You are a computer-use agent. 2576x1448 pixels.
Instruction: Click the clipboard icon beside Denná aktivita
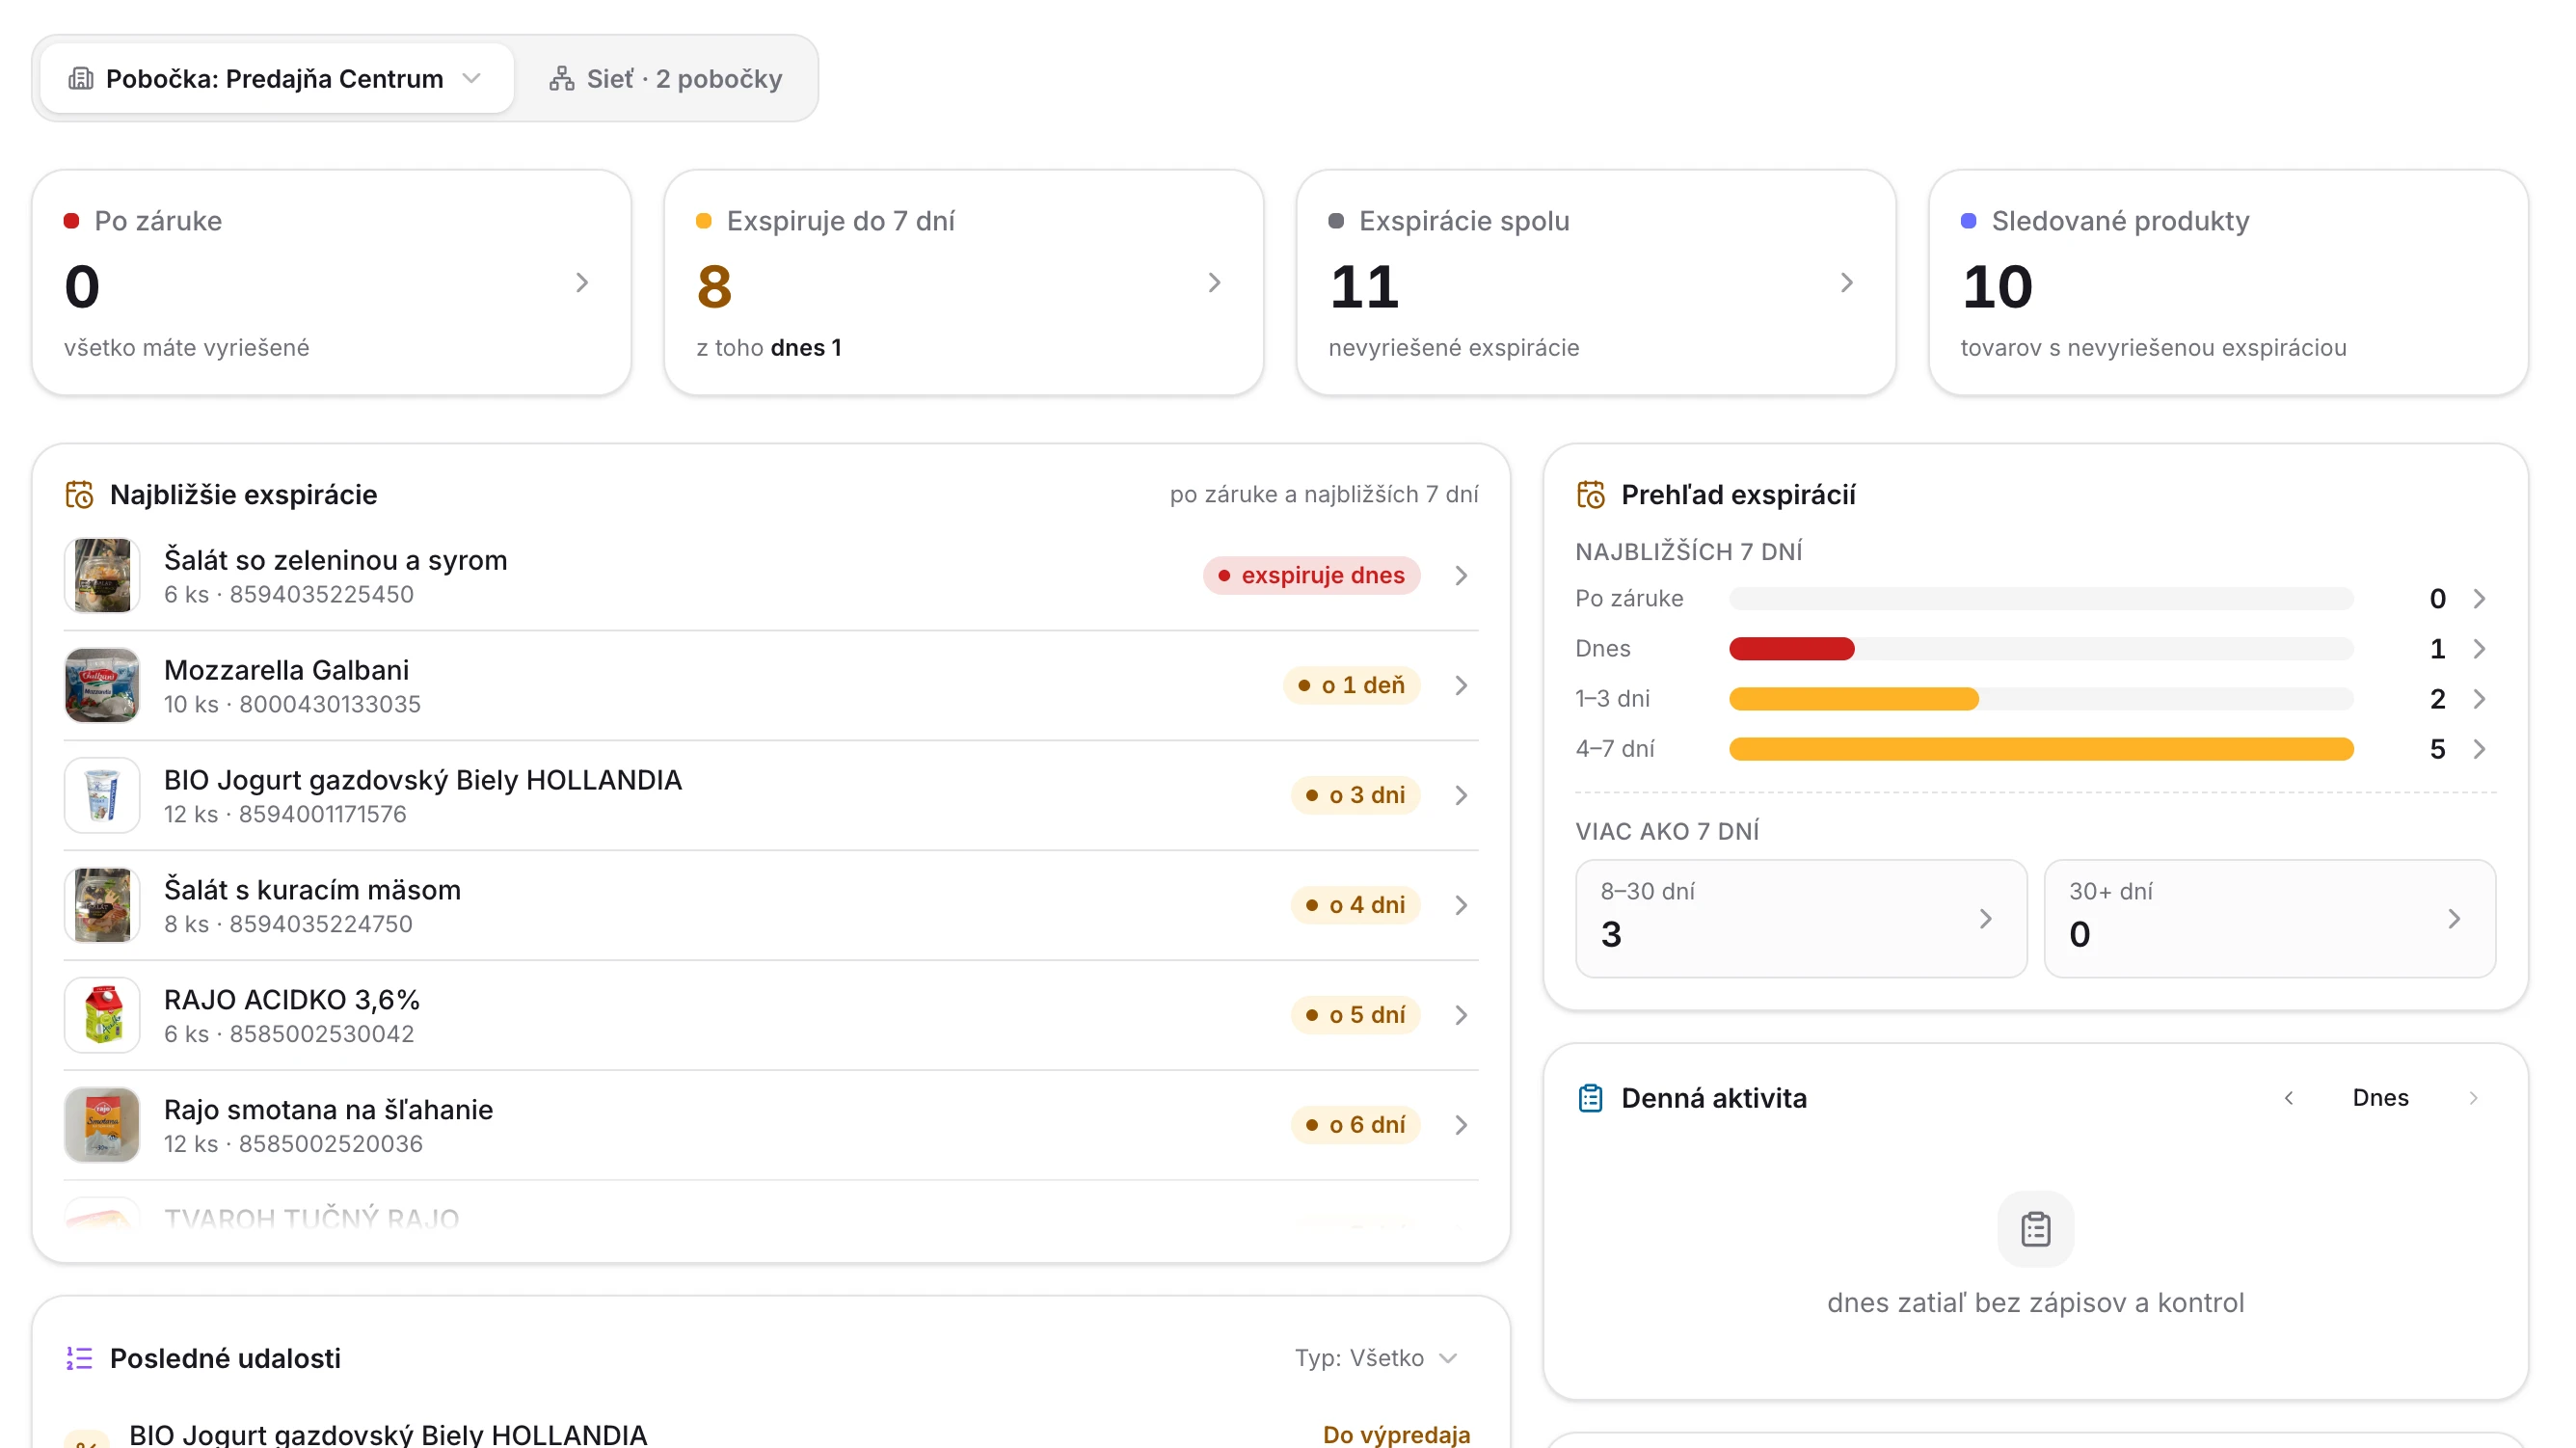coord(1590,1098)
